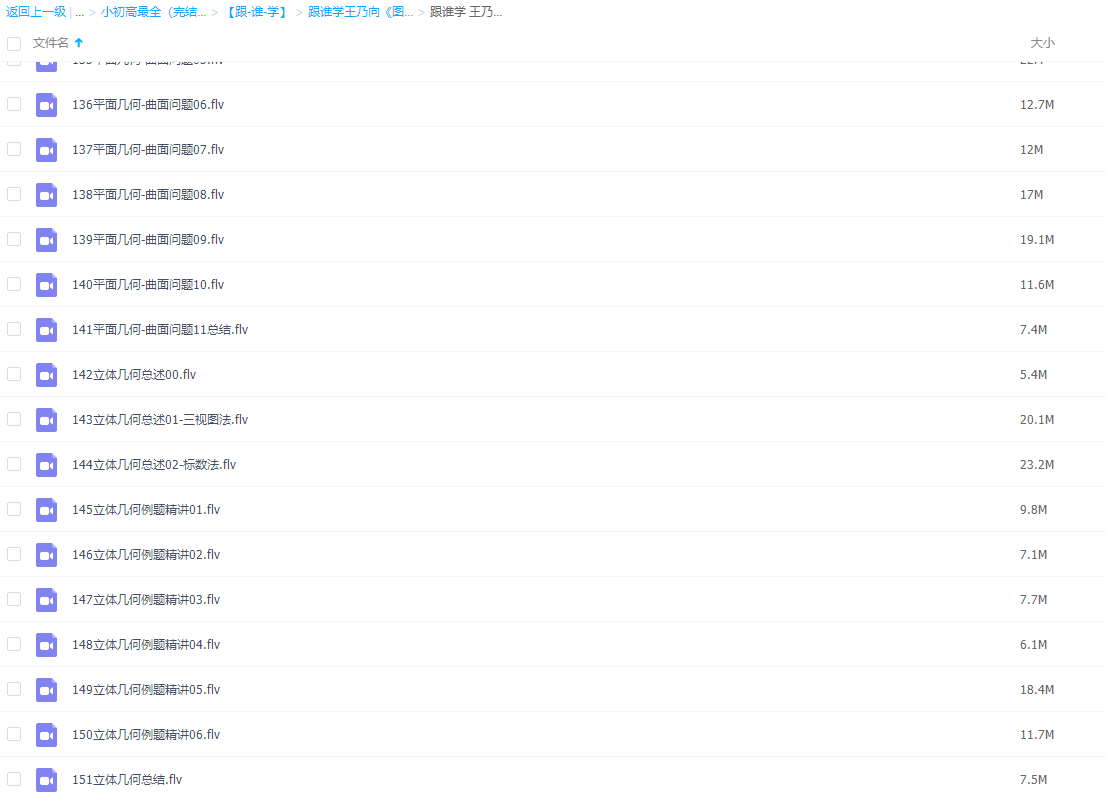Toggle the select-all checkbox beside 文件名
Image resolution: width=1105 pixels, height=796 pixels.
14,43
